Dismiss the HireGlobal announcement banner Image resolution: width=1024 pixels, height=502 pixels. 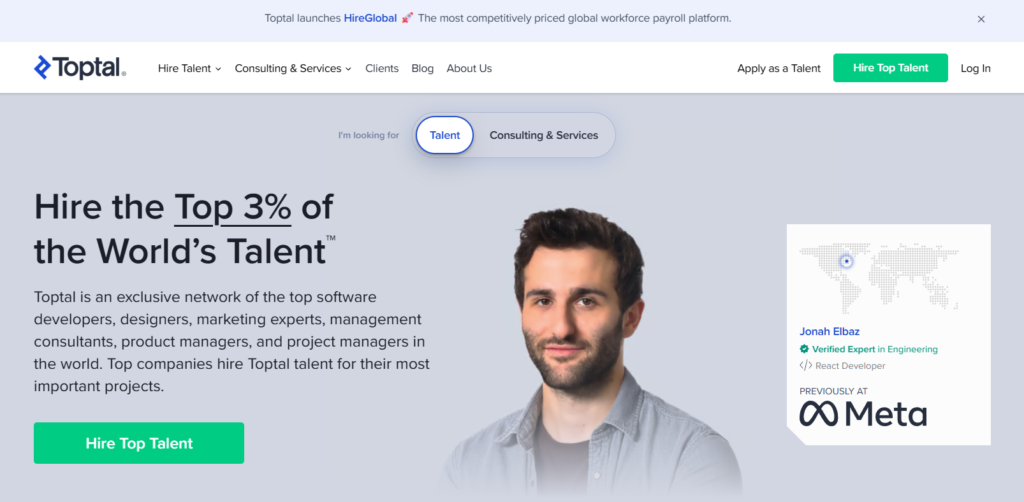981,19
